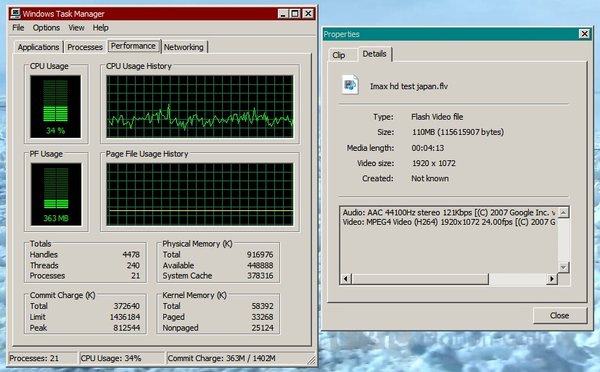Click the horizontal scroll left arrow
Image resolution: width=600 pixels, height=372 pixels.
(x=346, y=279)
